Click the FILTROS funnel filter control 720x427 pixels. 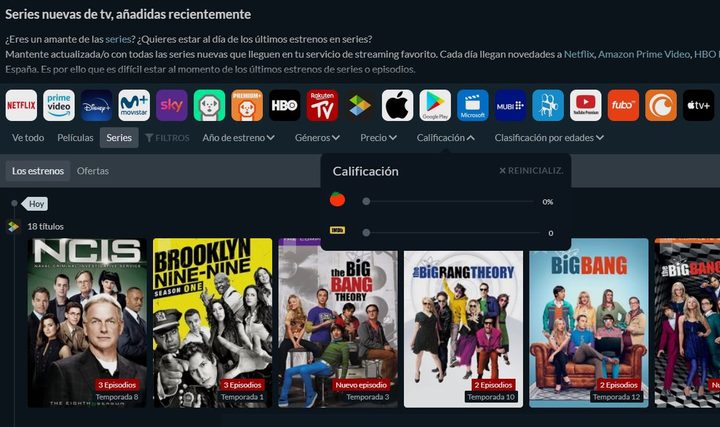pyautogui.click(x=167, y=138)
